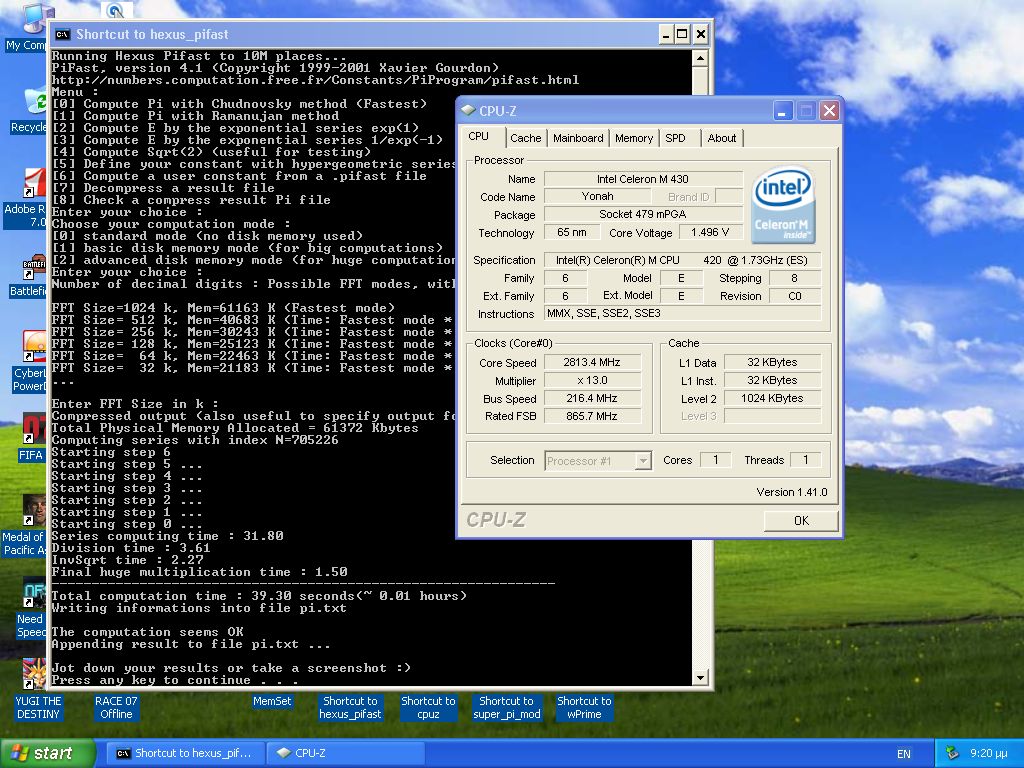Click the CPU-Z title bar icon
This screenshot has height=768, width=1024.
click(x=468, y=110)
